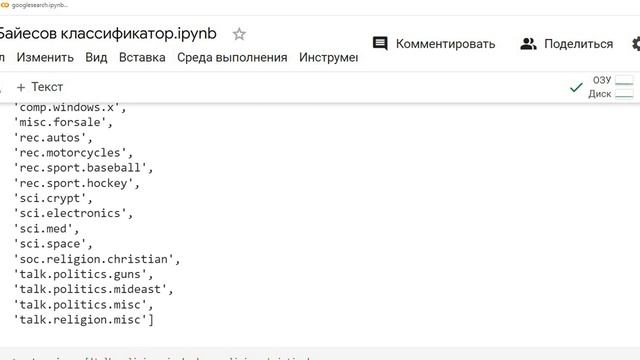
Task: Open the Инструменты menu
Action: [329, 58]
